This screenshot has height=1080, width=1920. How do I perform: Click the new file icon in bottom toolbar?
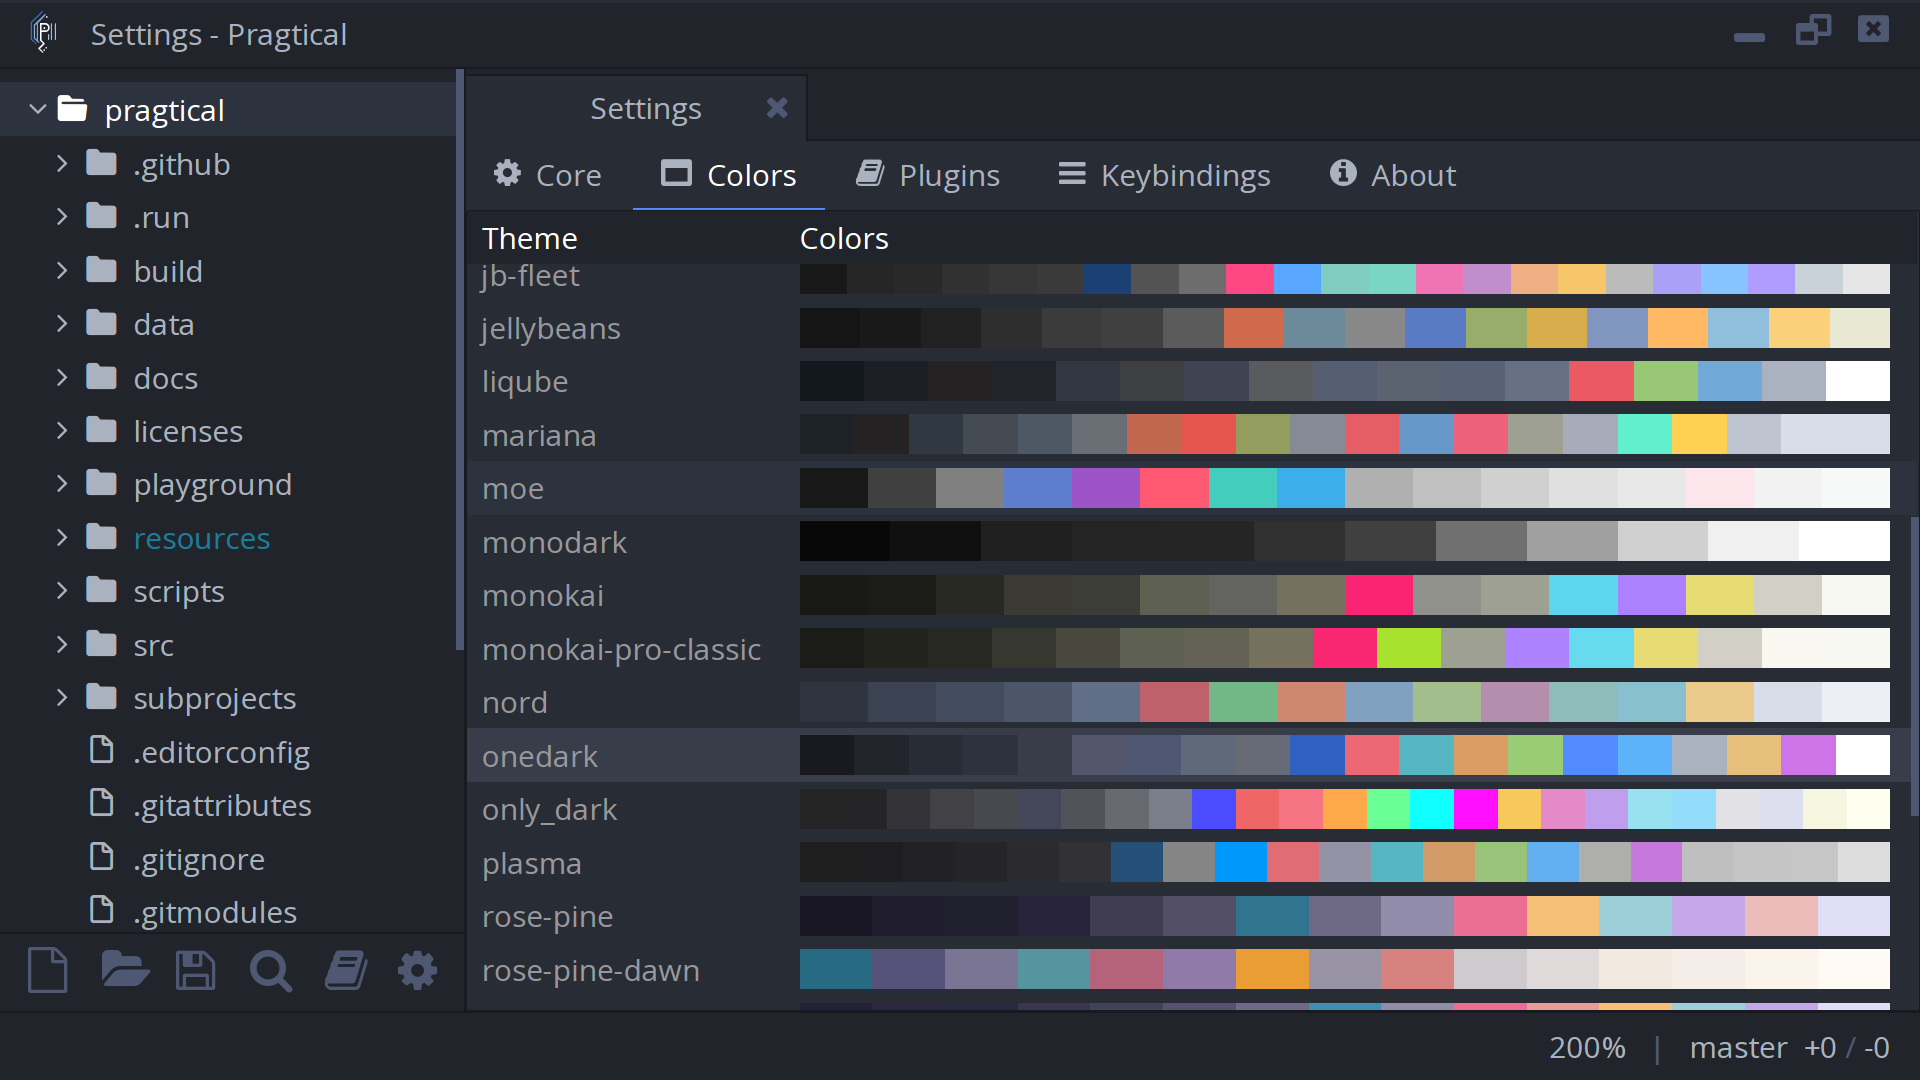click(48, 970)
